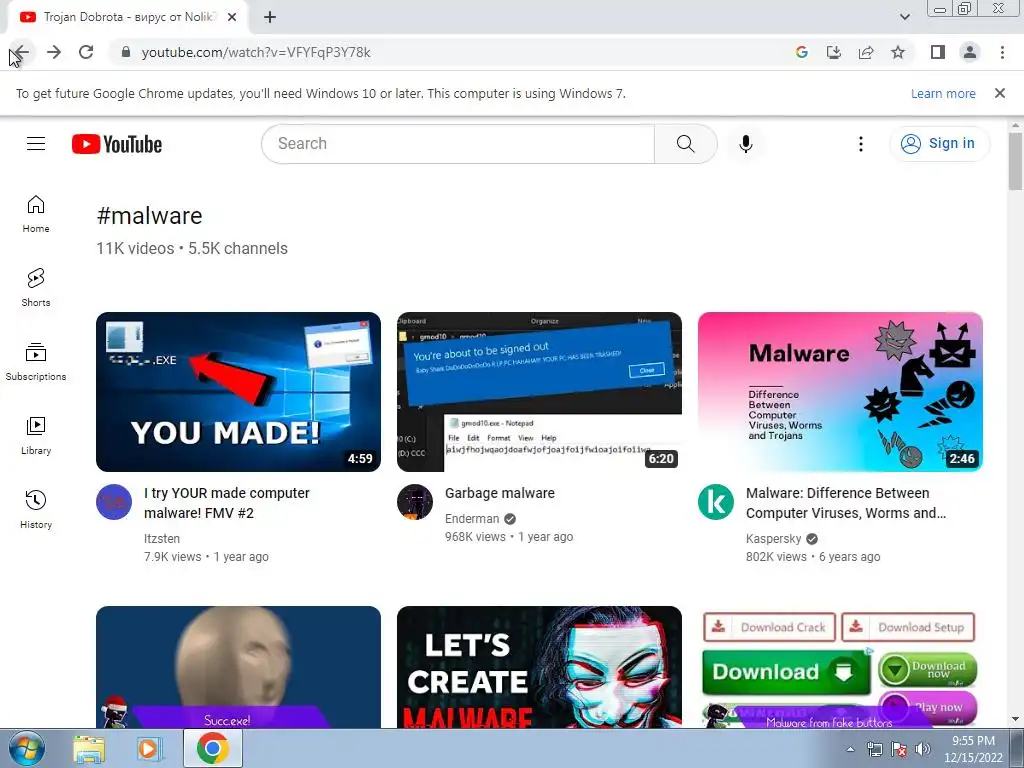This screenshot has width=1024, height=768.
Task: Click the Google icon in address bar
Action: click(x=802, y=52)
